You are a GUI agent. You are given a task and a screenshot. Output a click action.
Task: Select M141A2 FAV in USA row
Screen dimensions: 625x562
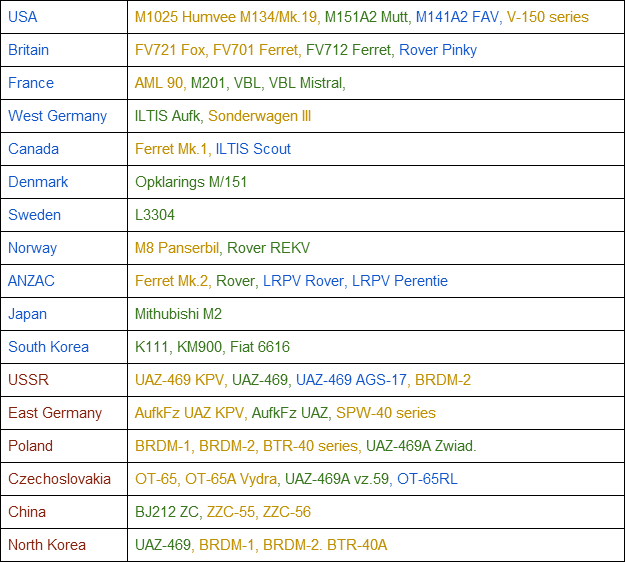(457, 17)
